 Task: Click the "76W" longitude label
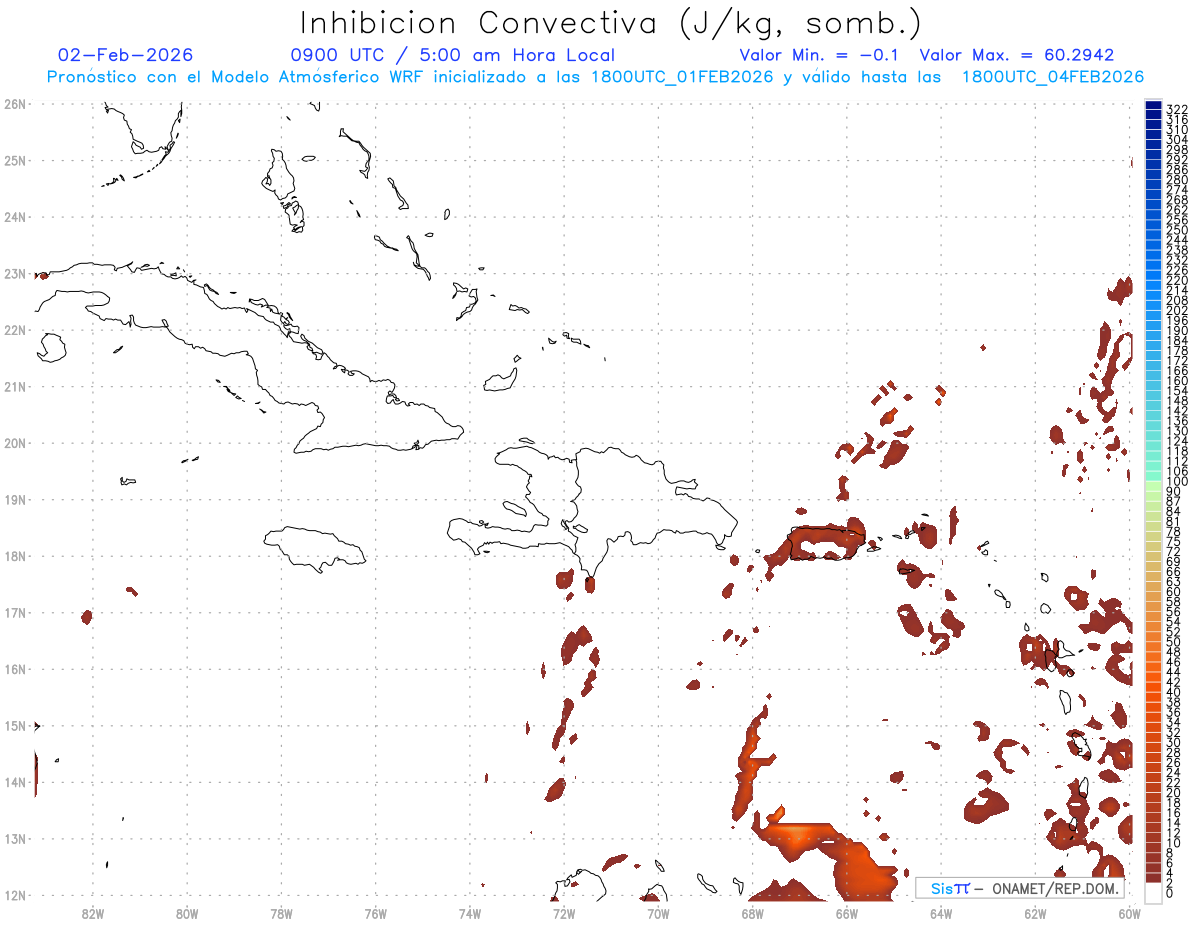[375, 912]
